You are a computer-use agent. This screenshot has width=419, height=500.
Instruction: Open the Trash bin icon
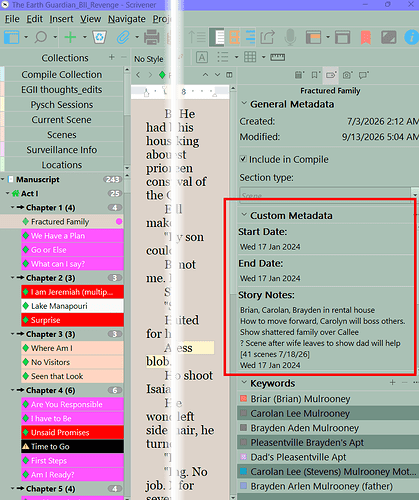[99, 37]
